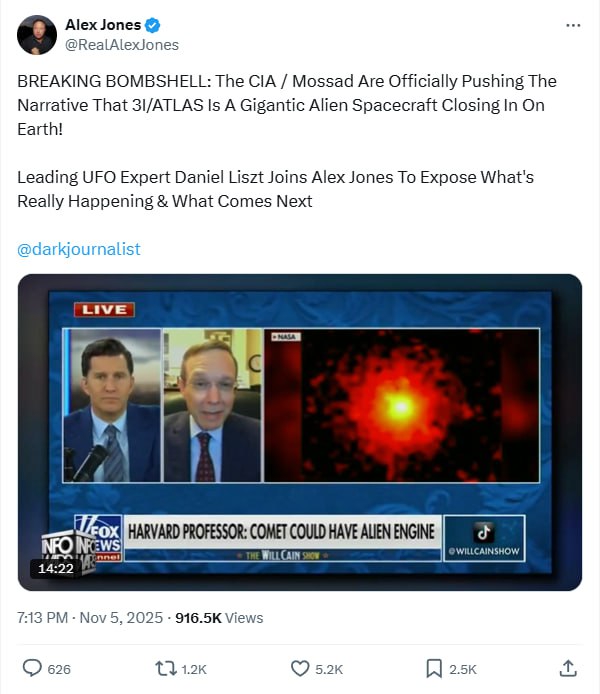Click the 2.5K bookmarks count
Image resolution: width=600 pixels, height=694 pixels.
463,669
